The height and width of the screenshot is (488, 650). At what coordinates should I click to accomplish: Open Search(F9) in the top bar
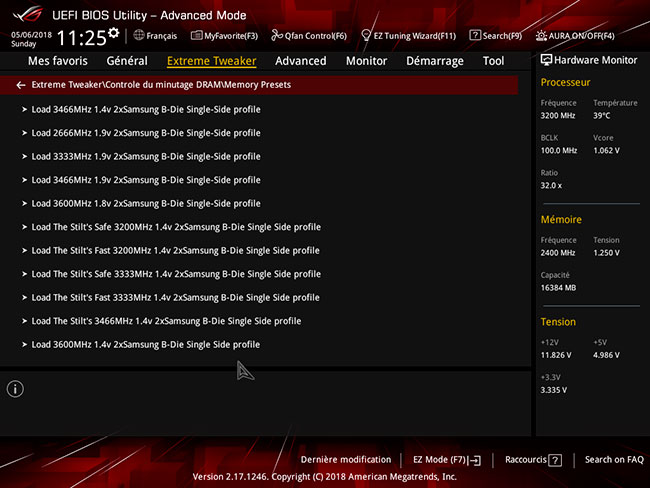pyautogui.click(x=495, y=36)
